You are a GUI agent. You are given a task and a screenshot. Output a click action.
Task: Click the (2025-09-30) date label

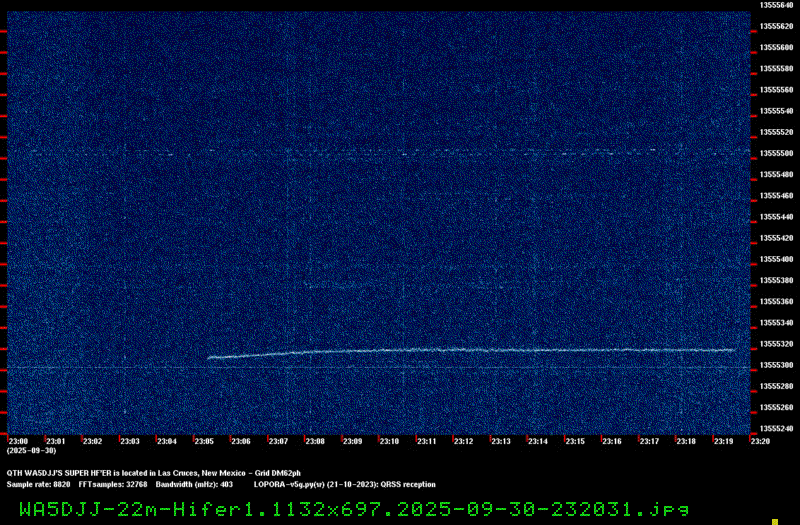[x=32, y=451]
